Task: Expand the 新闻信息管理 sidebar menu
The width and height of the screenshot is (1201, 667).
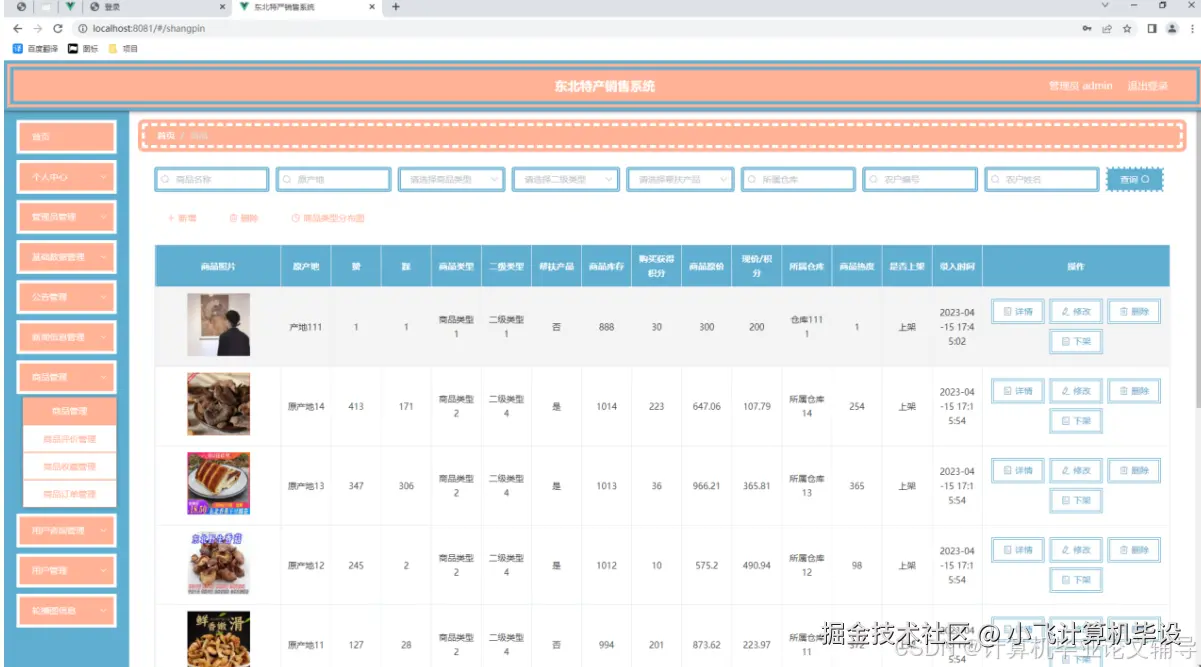Action: pyautogui.click(x=67, y=337)
